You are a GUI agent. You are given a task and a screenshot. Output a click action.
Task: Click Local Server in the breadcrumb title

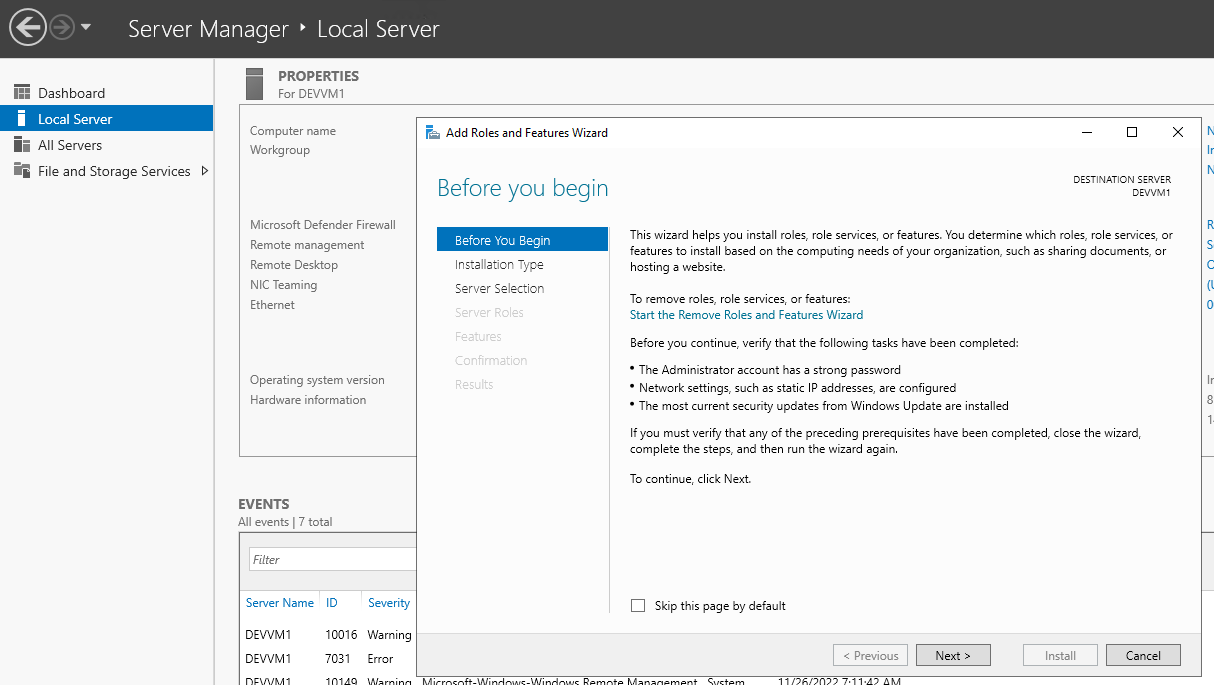click(x=378, y=29)
